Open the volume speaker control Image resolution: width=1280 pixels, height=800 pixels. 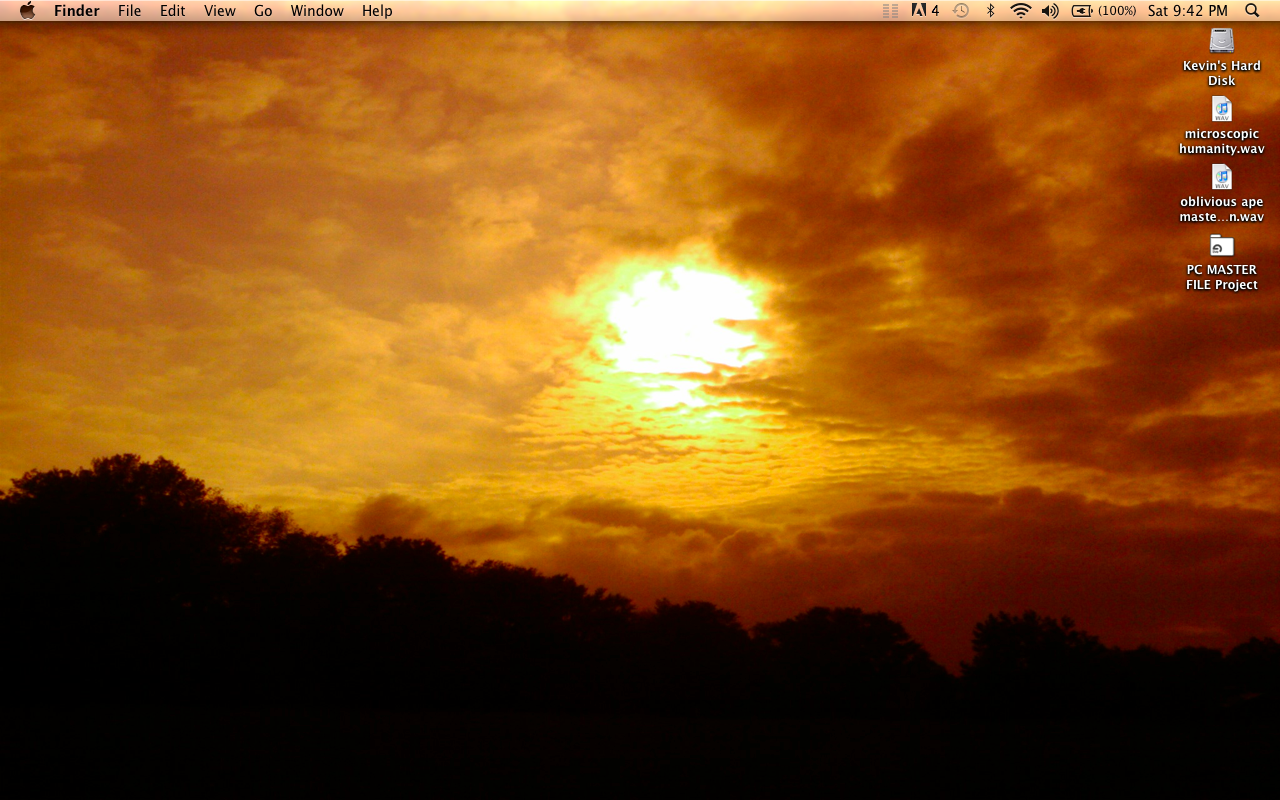1050,11
